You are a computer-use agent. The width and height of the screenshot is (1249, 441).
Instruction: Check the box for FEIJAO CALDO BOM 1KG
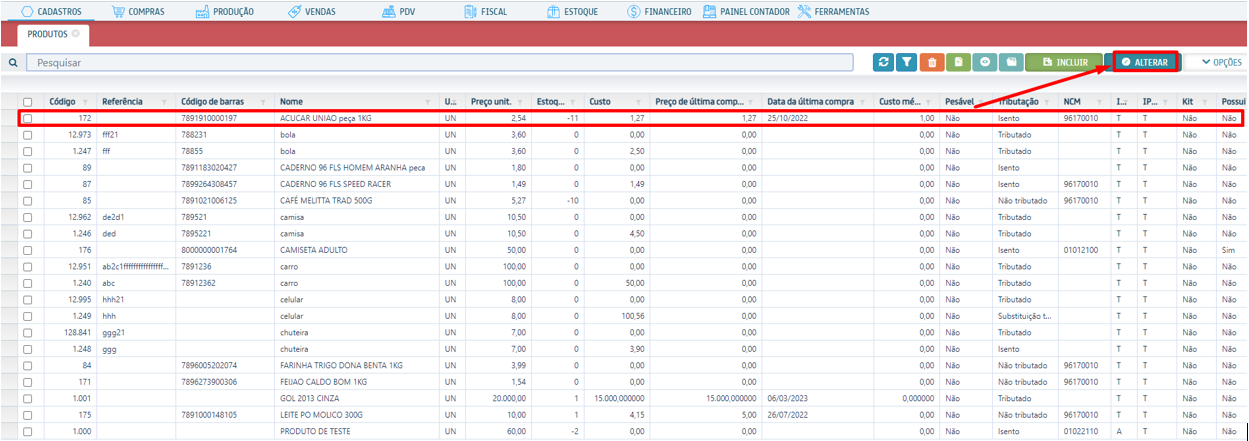28,382
